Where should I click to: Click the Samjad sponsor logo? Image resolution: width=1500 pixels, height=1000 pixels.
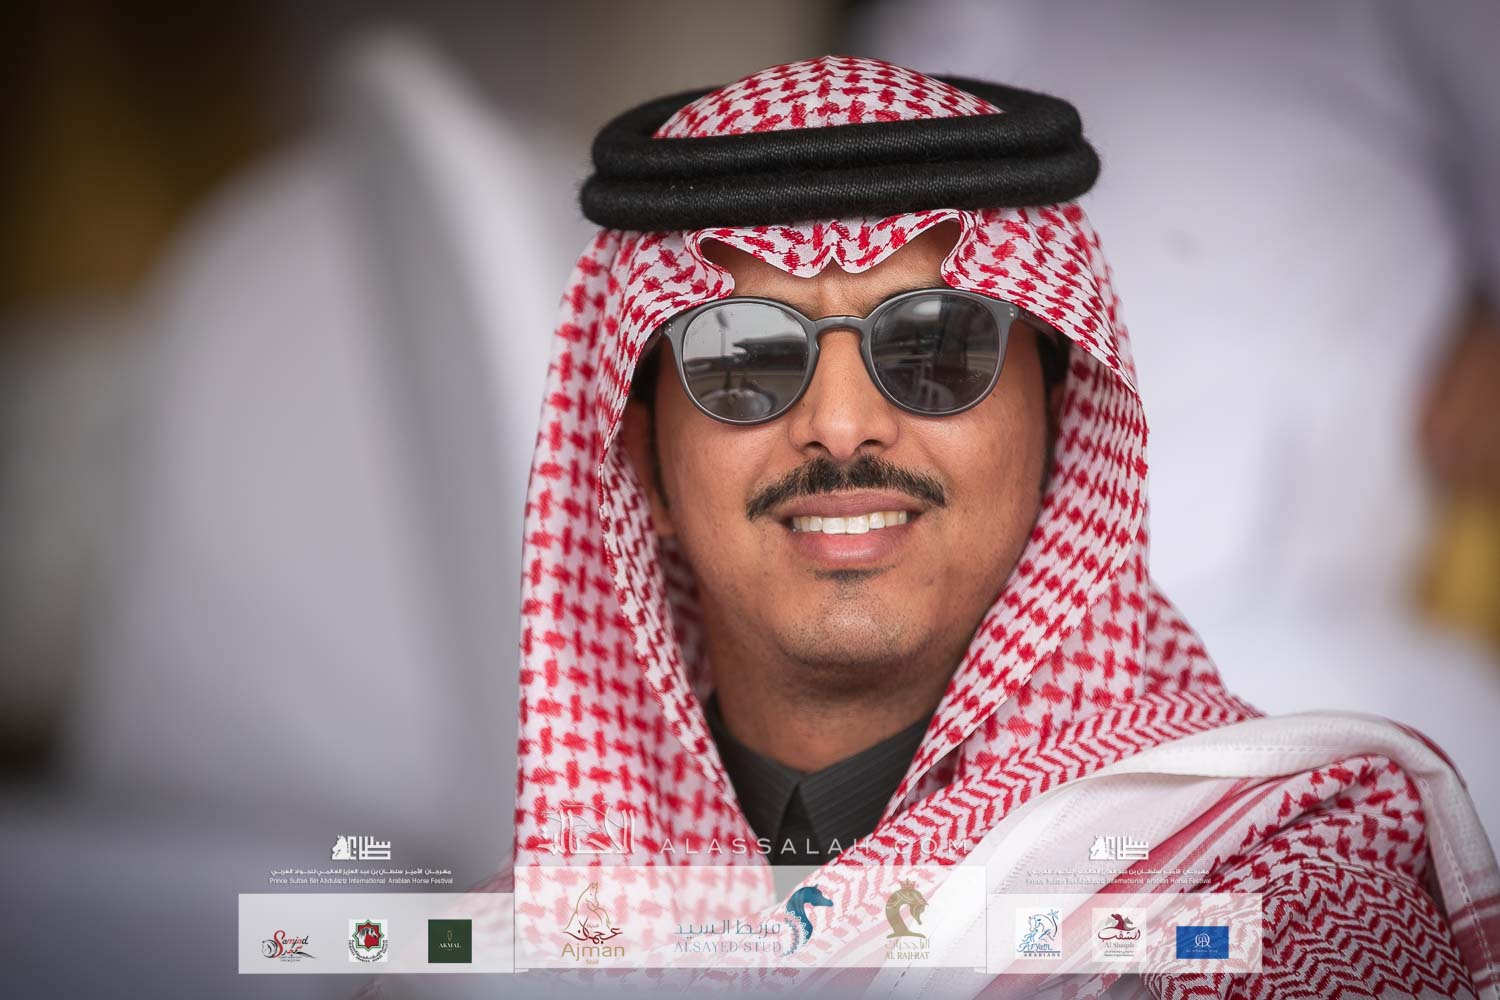[286, 941]
